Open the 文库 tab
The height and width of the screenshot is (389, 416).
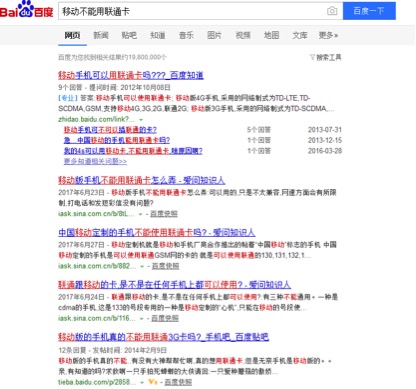(x=300, y=35)
